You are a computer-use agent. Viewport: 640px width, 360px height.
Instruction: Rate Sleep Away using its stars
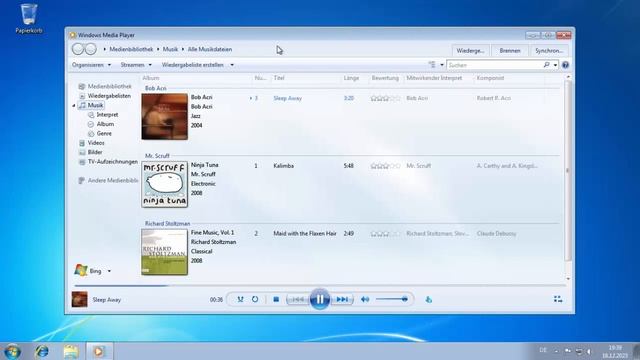pyautogui.click(x=385, y=98)
